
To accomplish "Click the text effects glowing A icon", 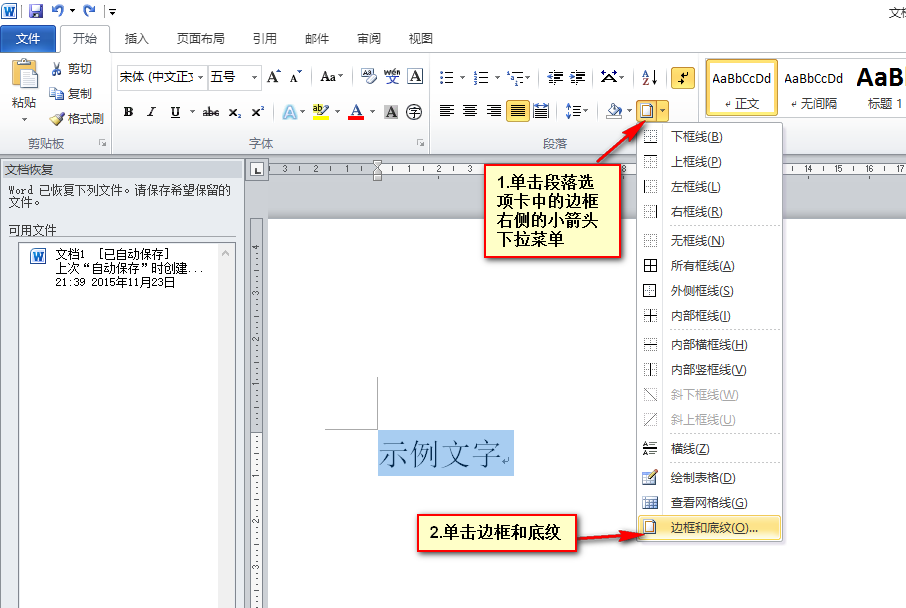I will [x=289, y=112].
